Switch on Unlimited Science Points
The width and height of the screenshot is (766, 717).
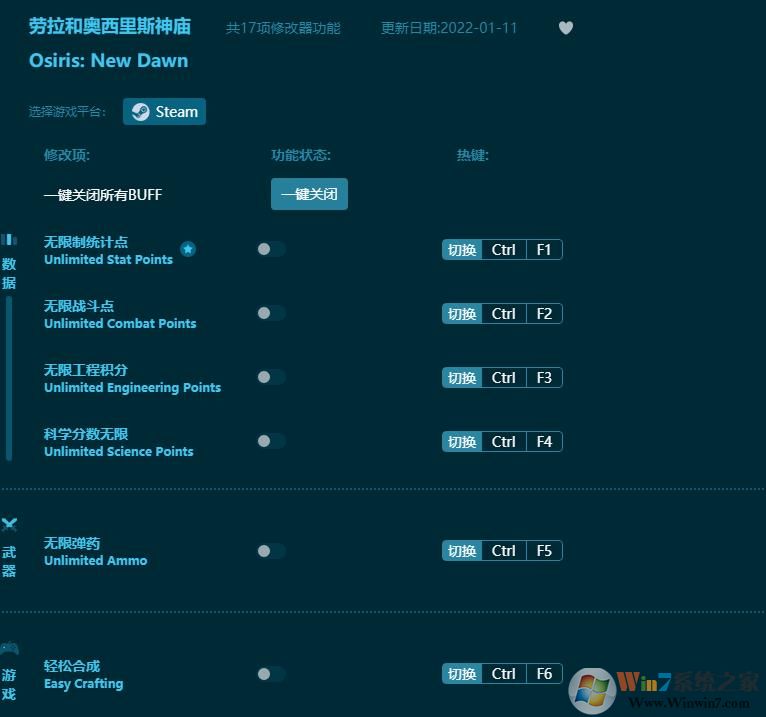[x=271, y=441]
